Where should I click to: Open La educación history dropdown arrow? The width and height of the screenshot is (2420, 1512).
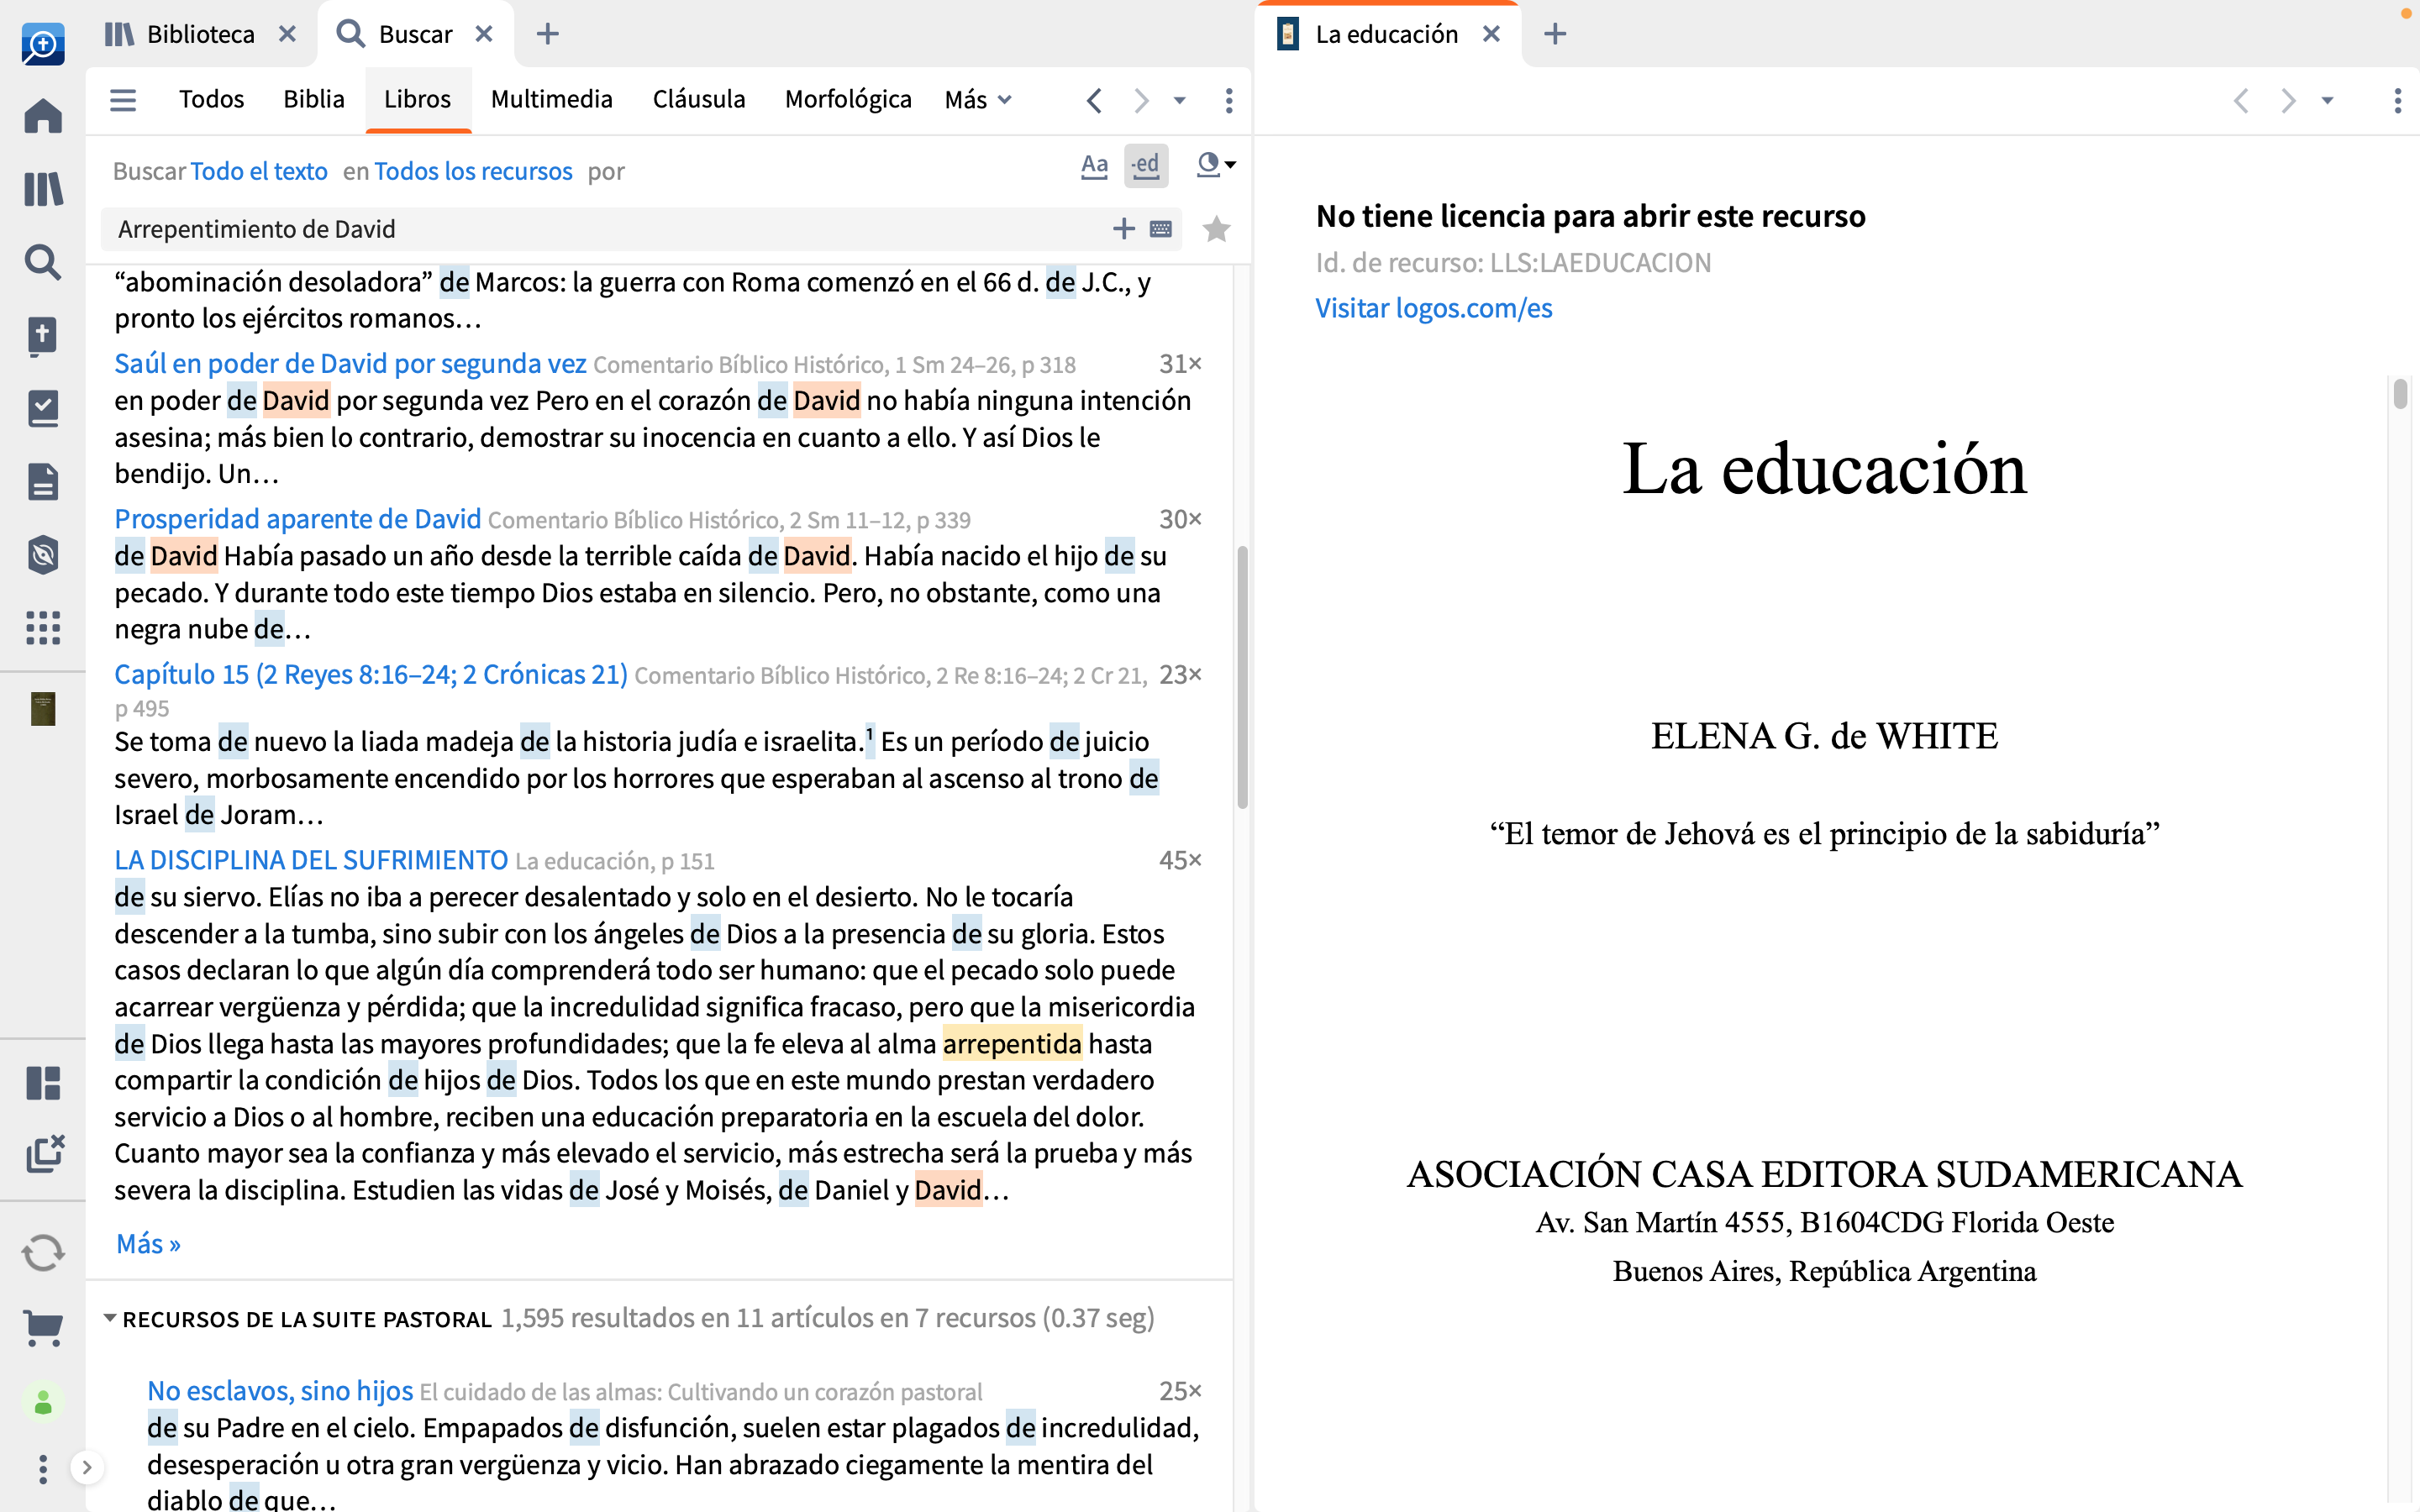[x=2327, y=100]
